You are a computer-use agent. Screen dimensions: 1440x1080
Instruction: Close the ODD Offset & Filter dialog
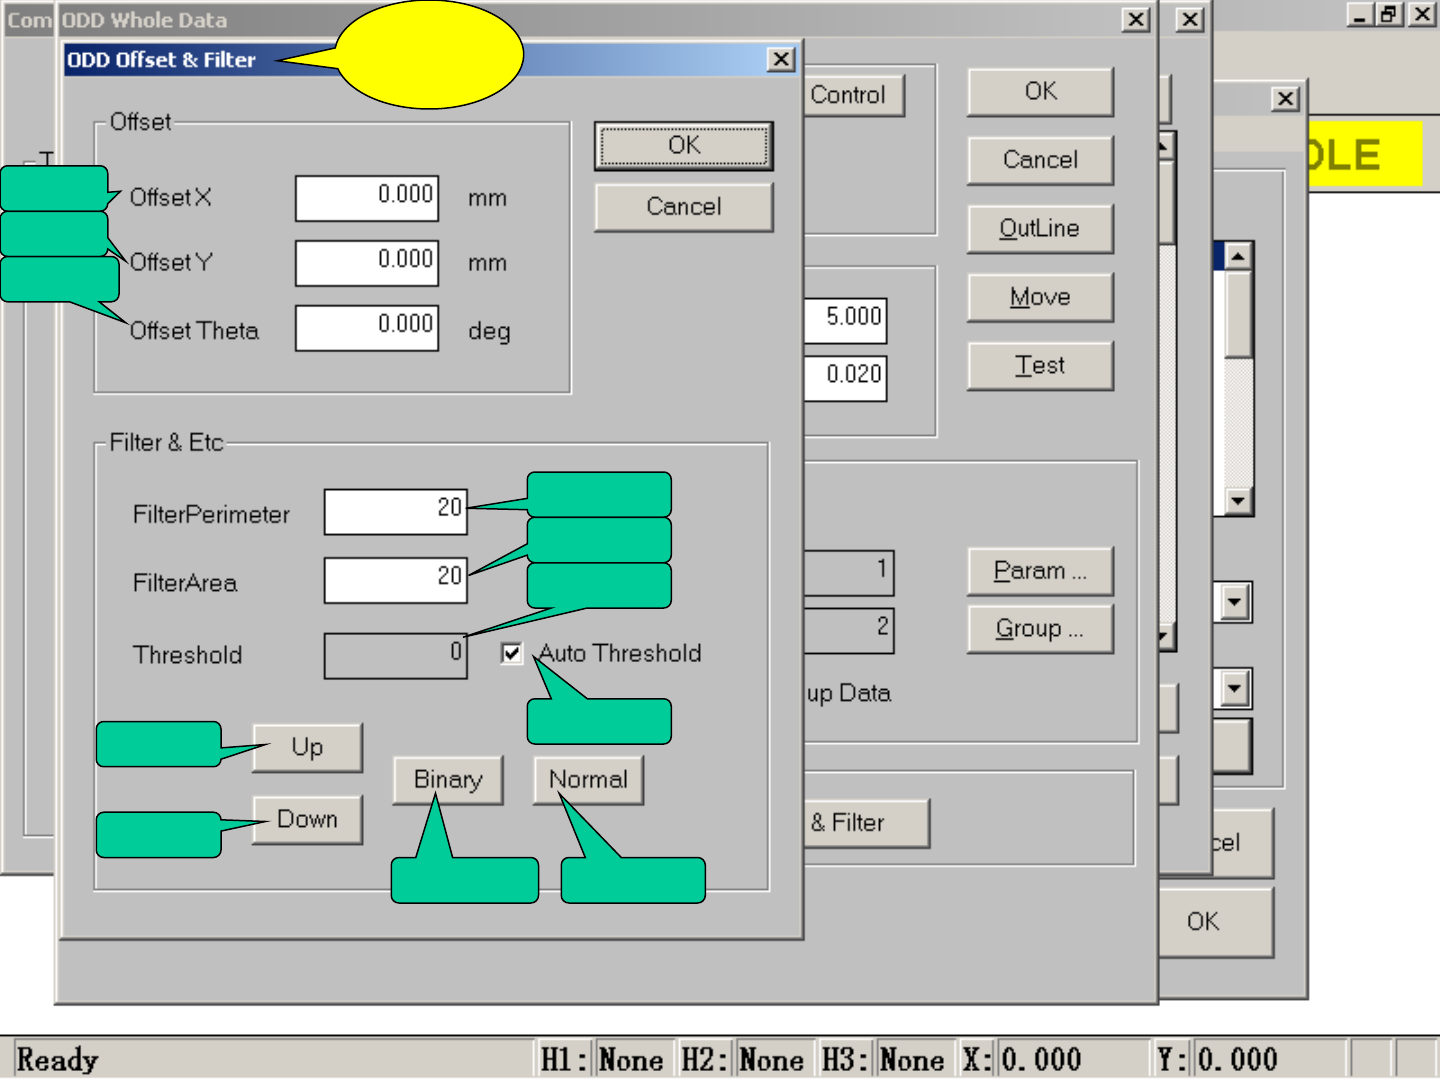point(780,60)
